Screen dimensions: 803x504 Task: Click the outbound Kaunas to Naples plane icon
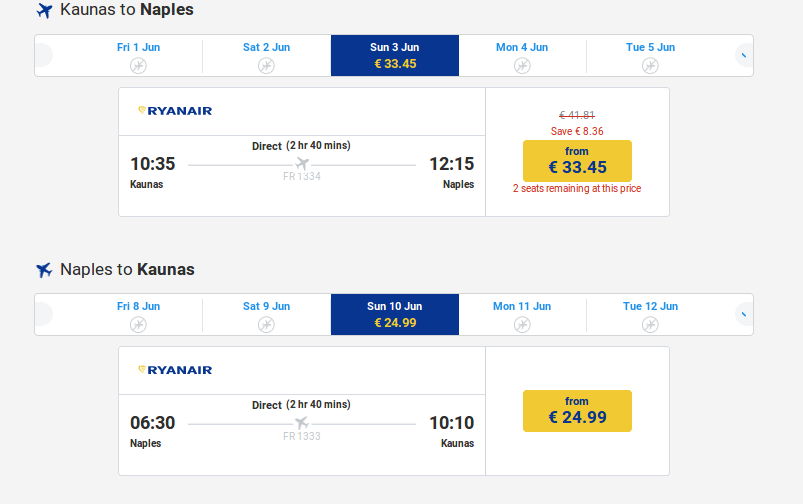45,10
